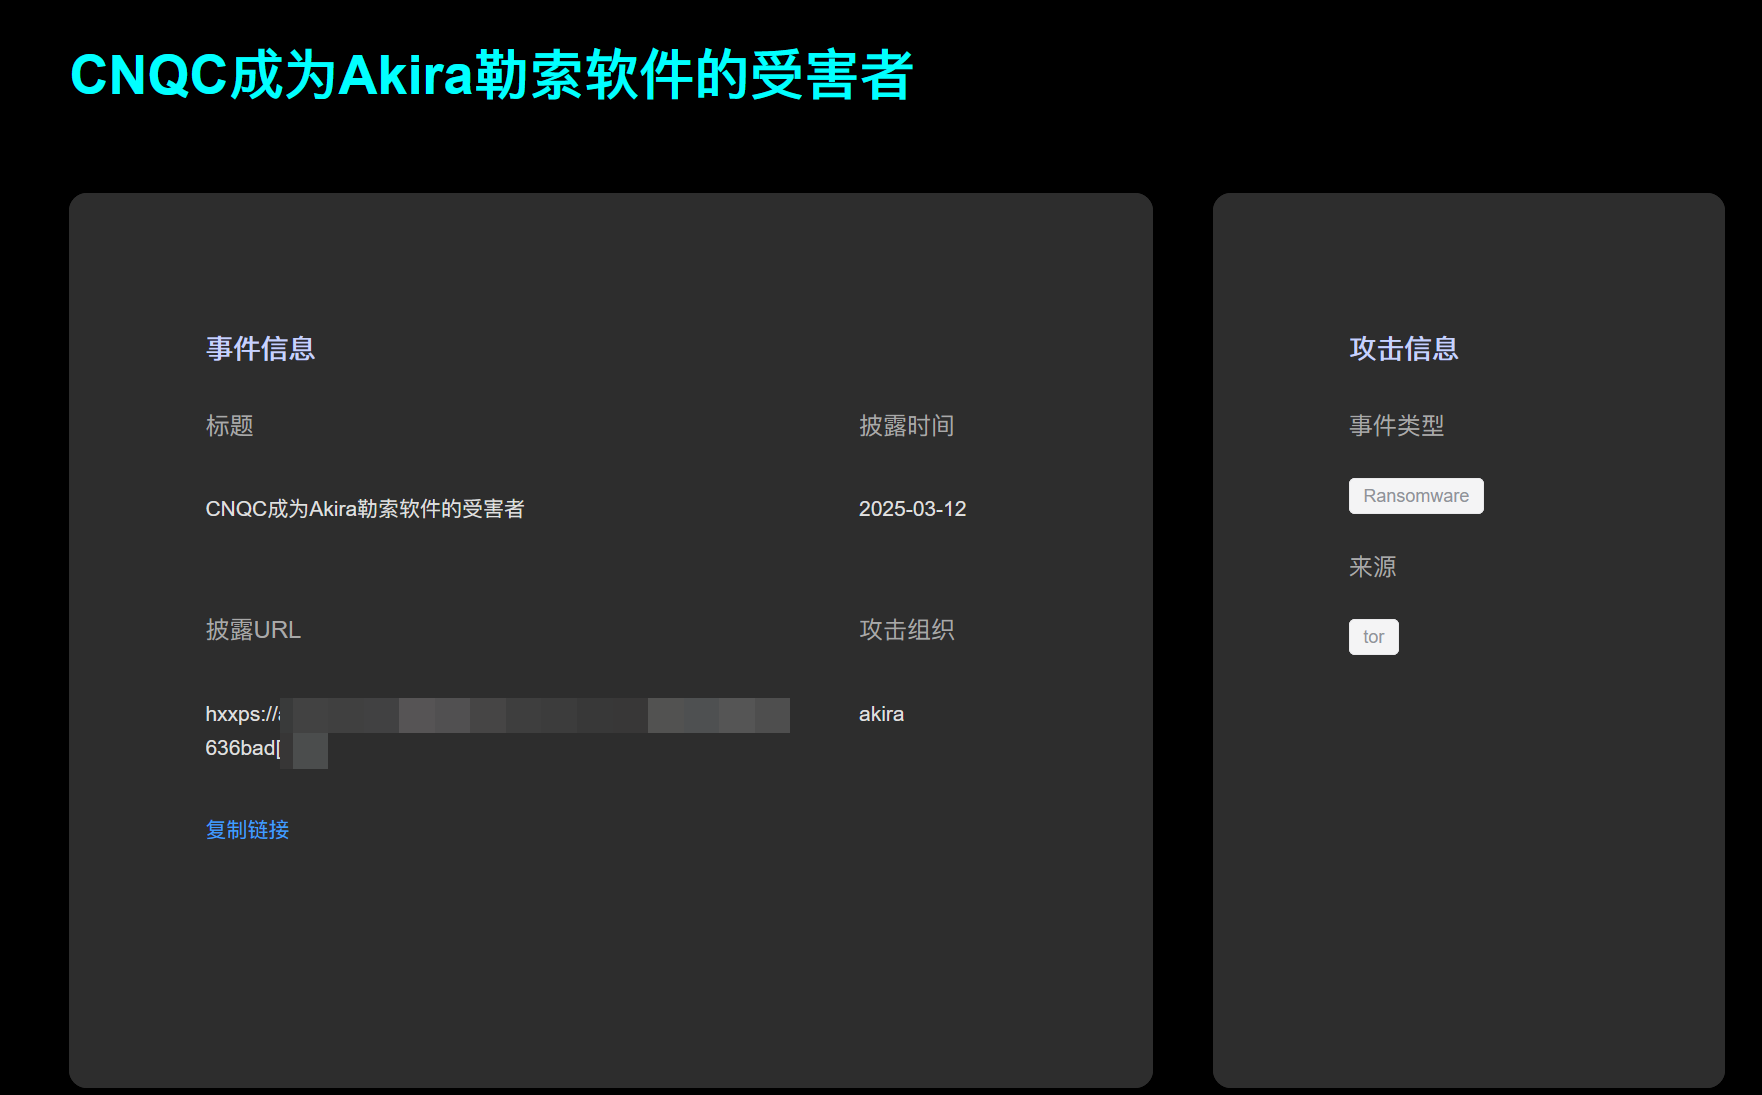Click the 披露URL field label
This screenshot has height=1095, width=1762.
point(253,630)
